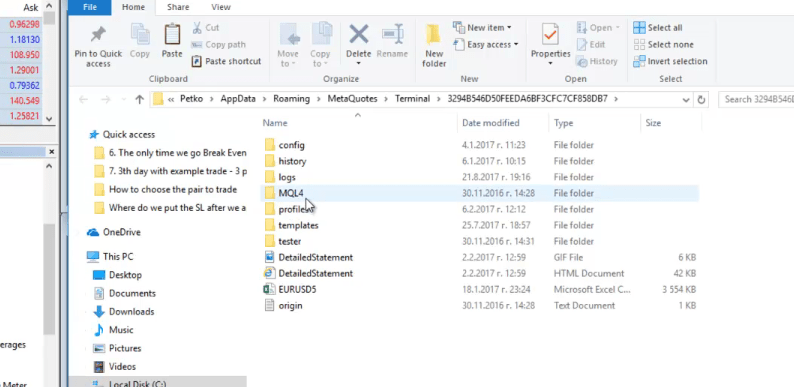Select EURUSD5 Excel file icon

point(269,290)
